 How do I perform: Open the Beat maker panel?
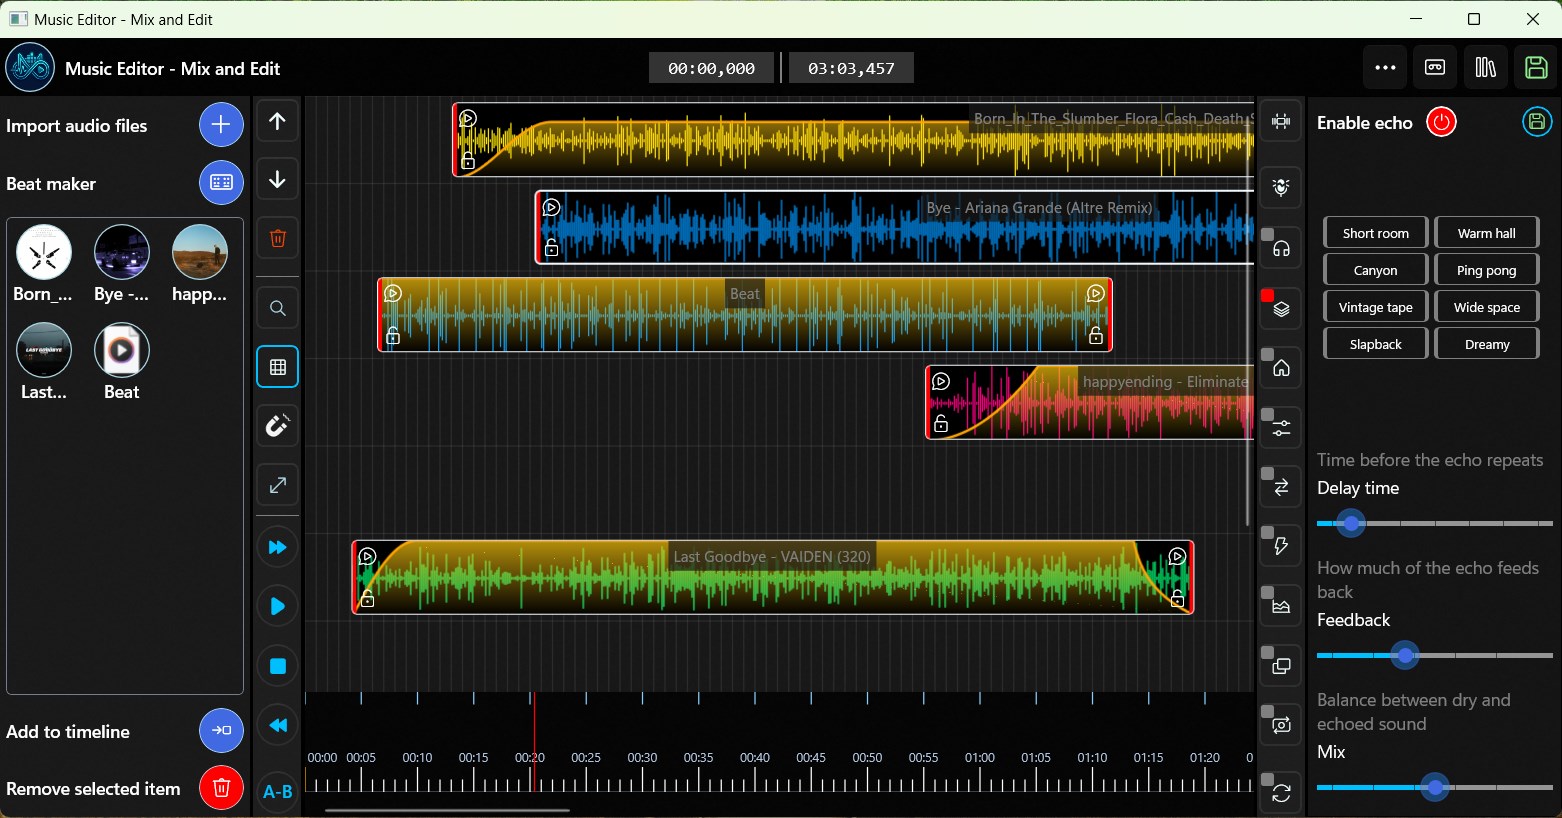point(221,183)
